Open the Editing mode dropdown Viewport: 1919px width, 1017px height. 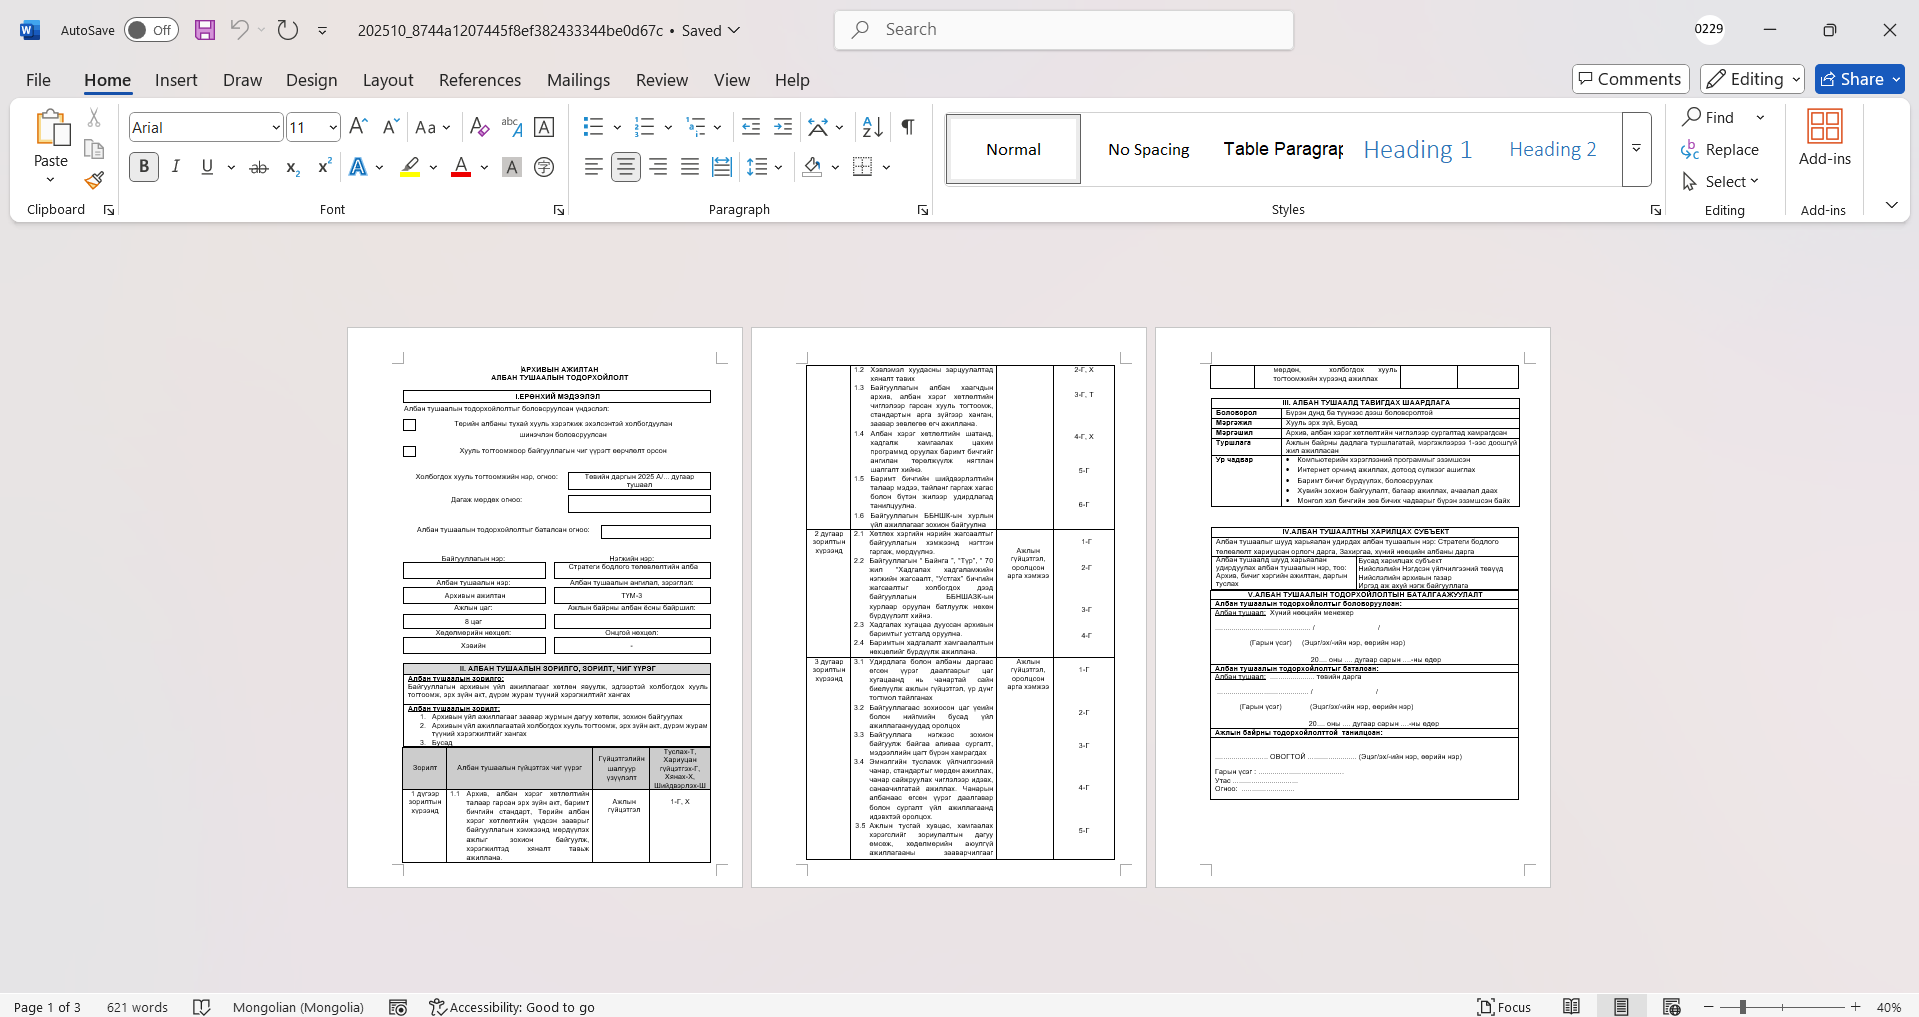click(1752, 79)
